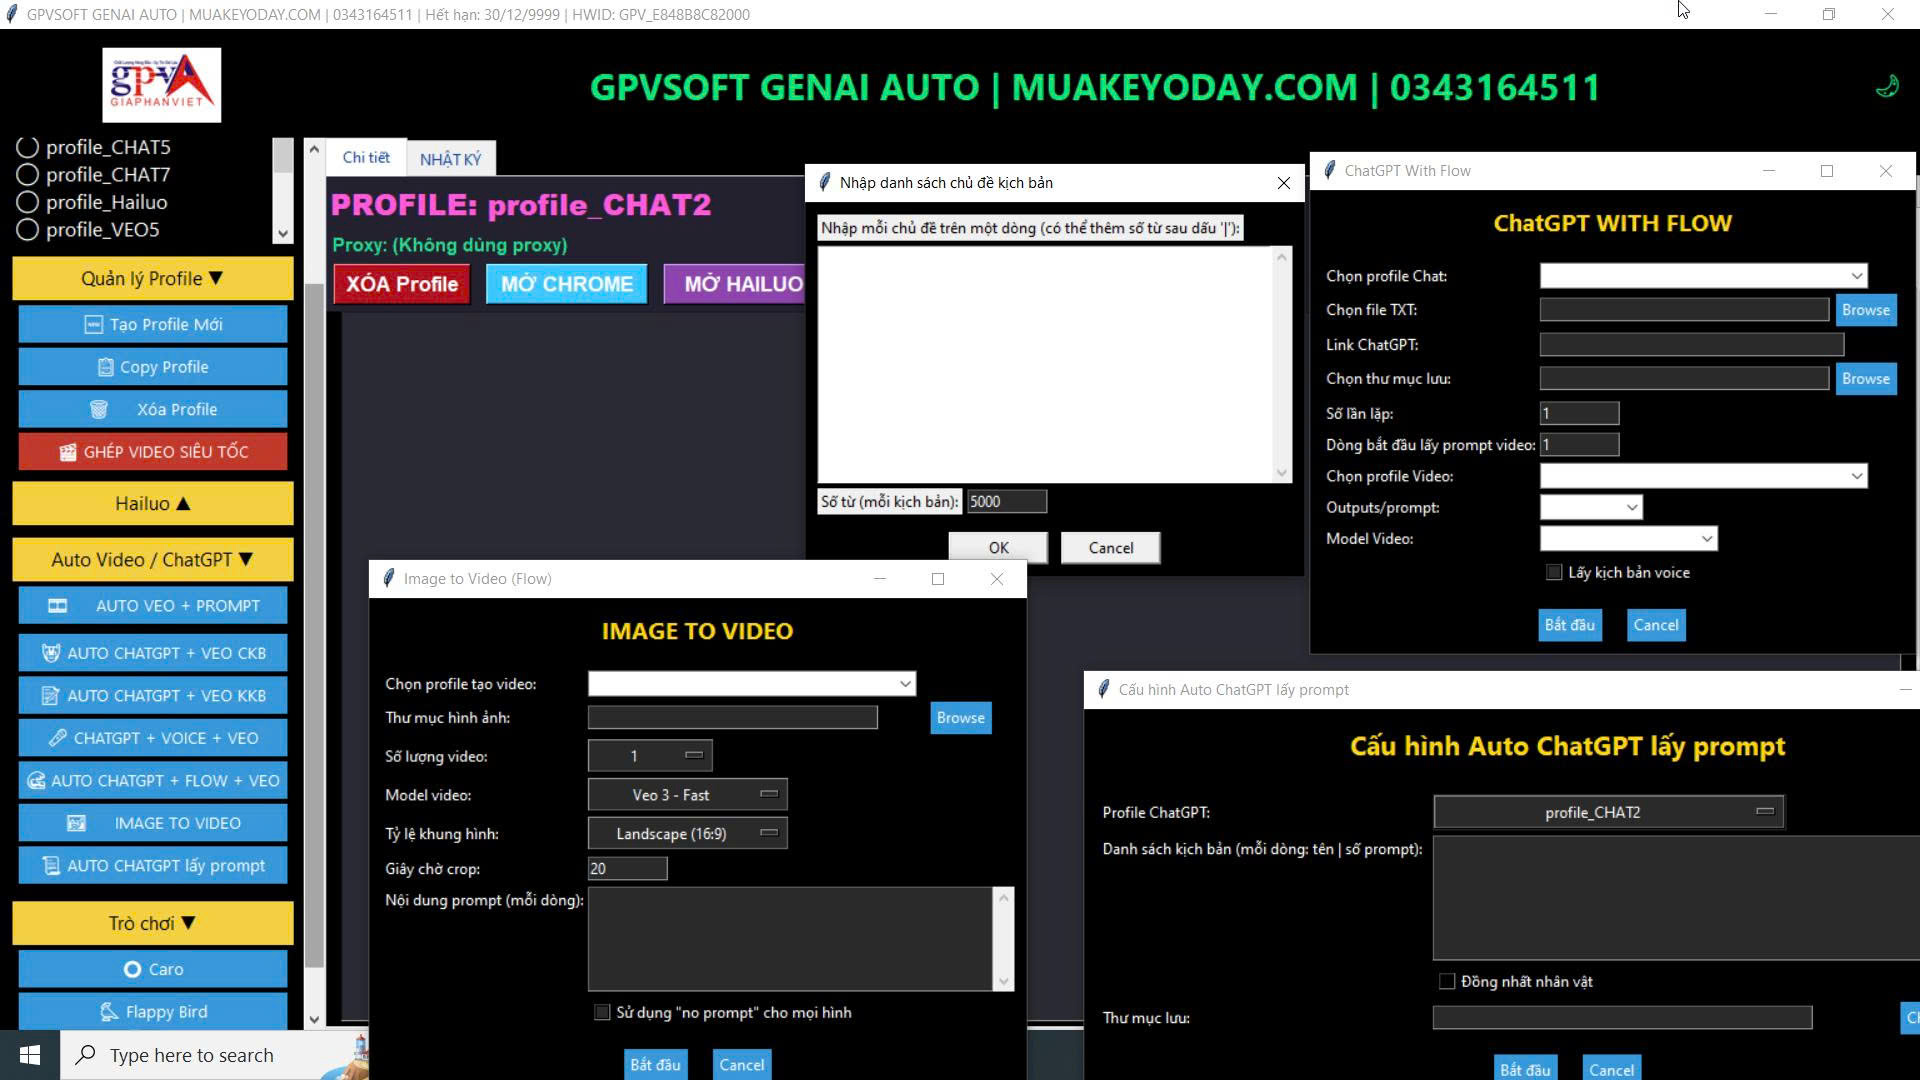Click the crescent moon theme icon
The height and width of the screenshot is (1080, 1920).
1886,87
